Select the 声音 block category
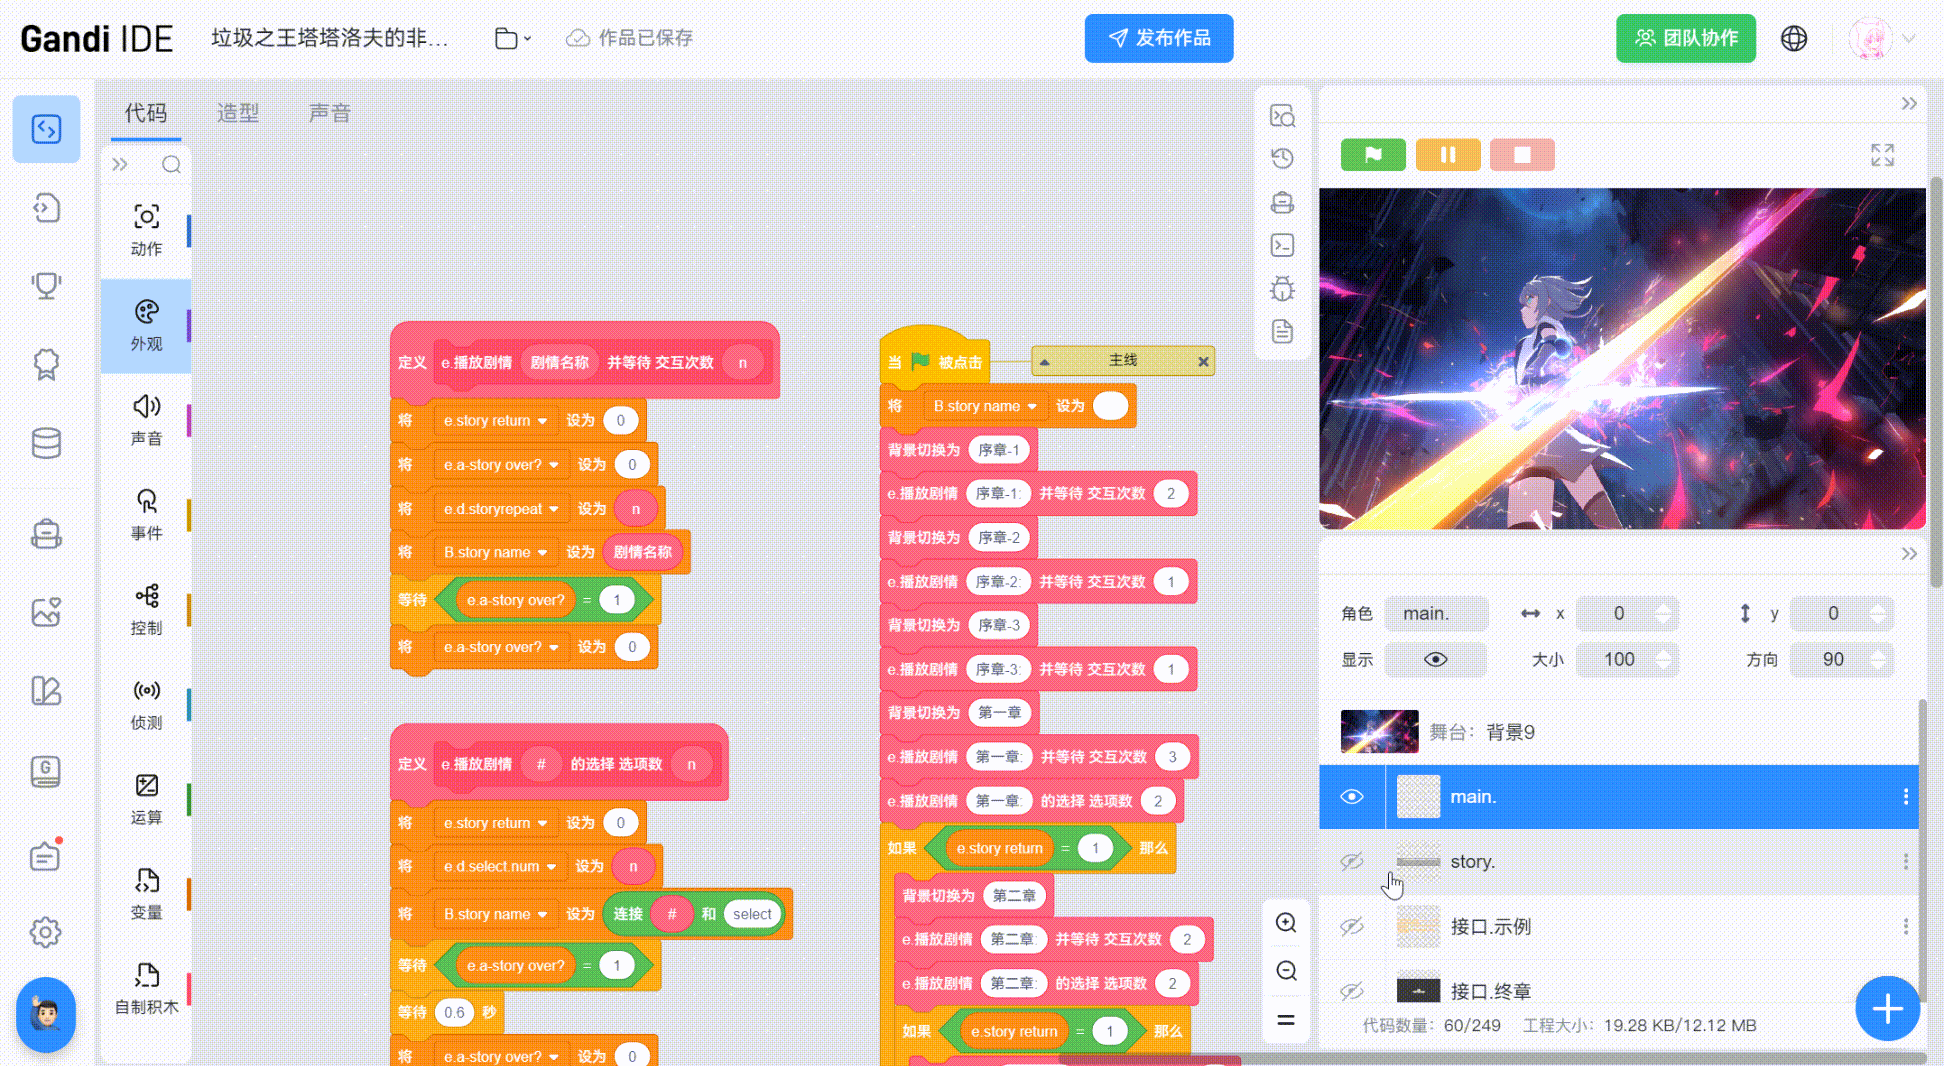 tap(146, 420)
